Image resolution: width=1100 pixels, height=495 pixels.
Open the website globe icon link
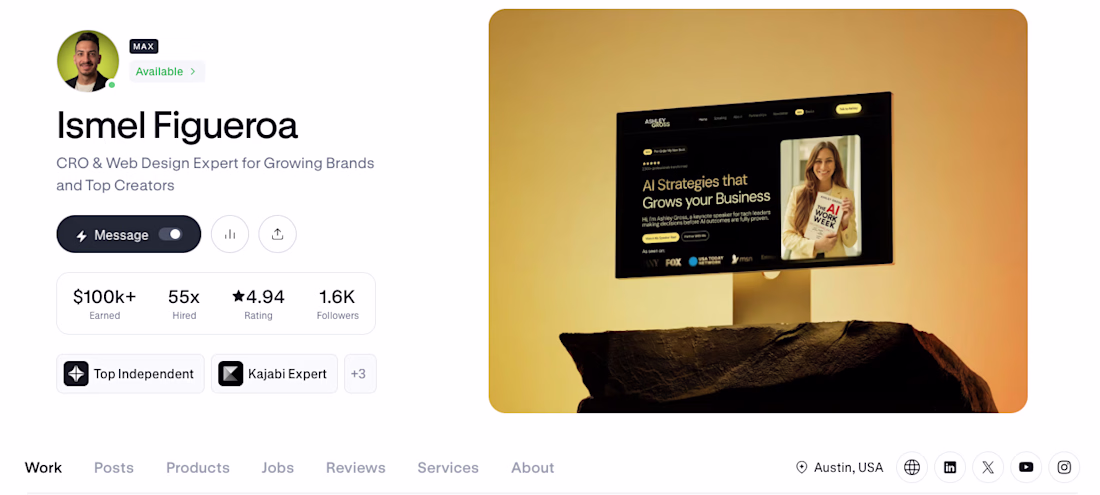point(912,467)
